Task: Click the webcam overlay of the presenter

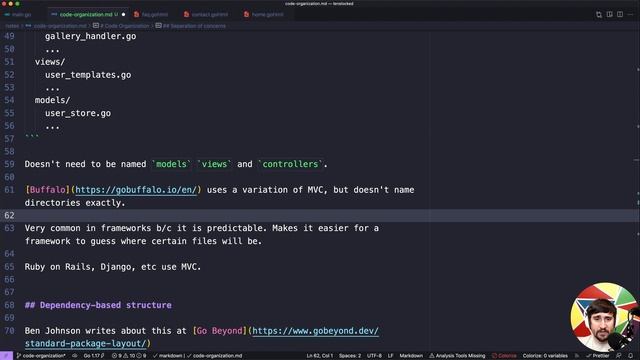Action: point(604,317)
